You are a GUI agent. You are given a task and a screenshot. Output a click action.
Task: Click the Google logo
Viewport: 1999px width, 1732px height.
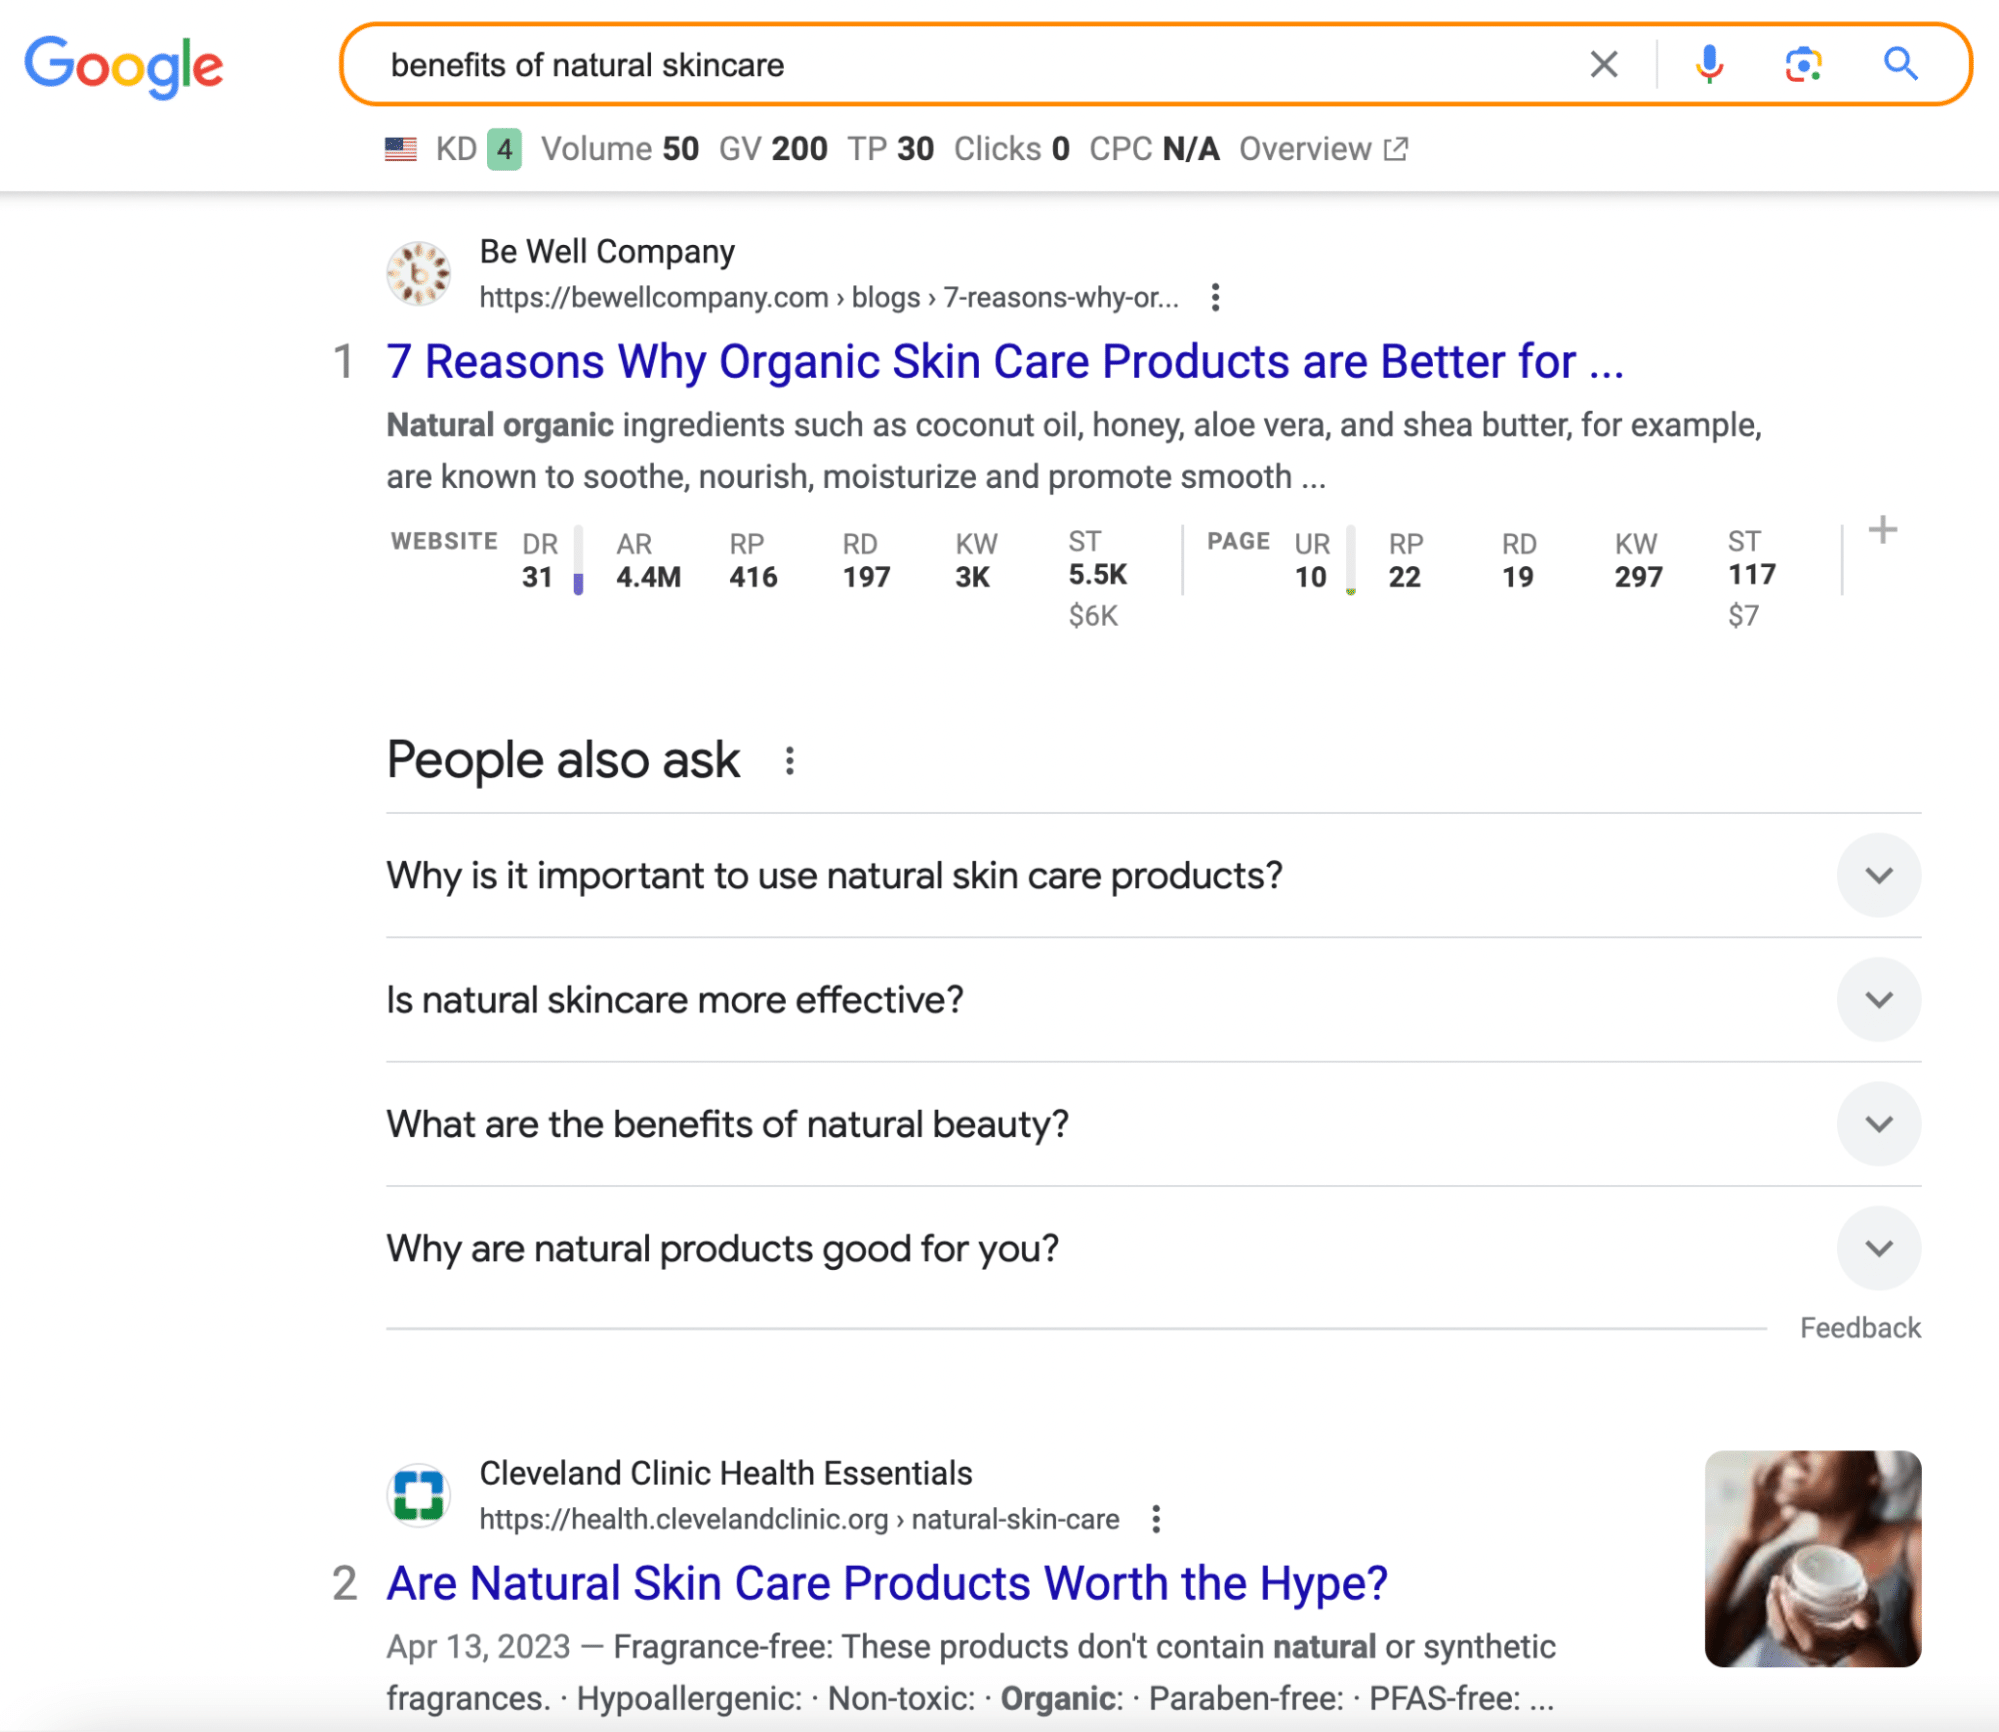click(124, 64)
